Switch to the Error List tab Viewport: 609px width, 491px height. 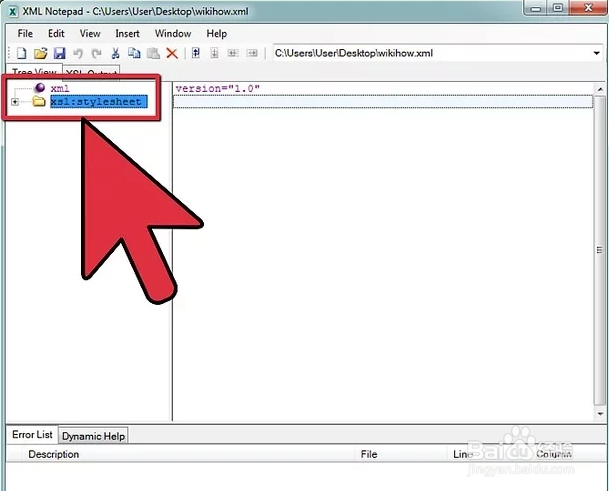tap(32, 435)
